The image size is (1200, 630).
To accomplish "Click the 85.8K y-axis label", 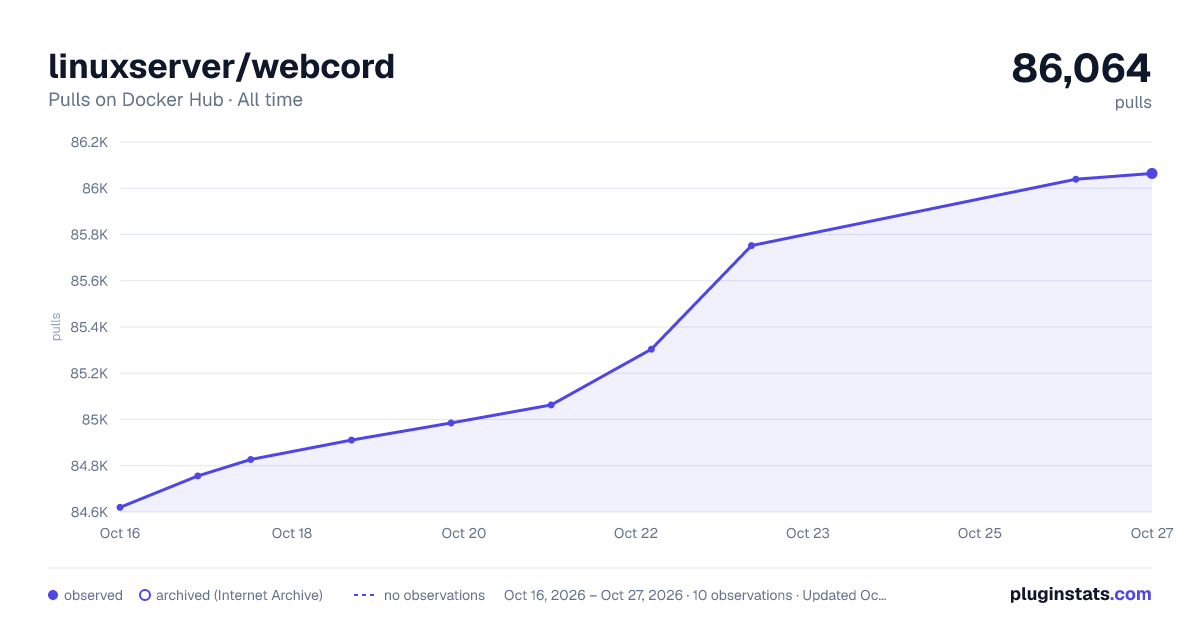I will tap(89, 235).
